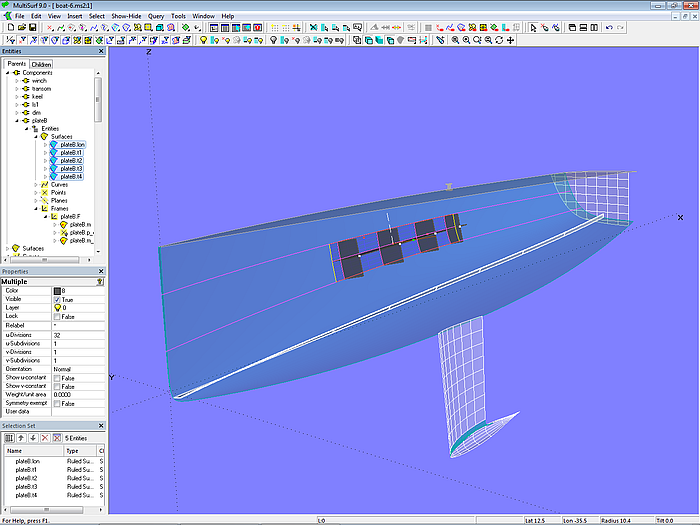Click the Undo arrow icon

click(610, 28)
